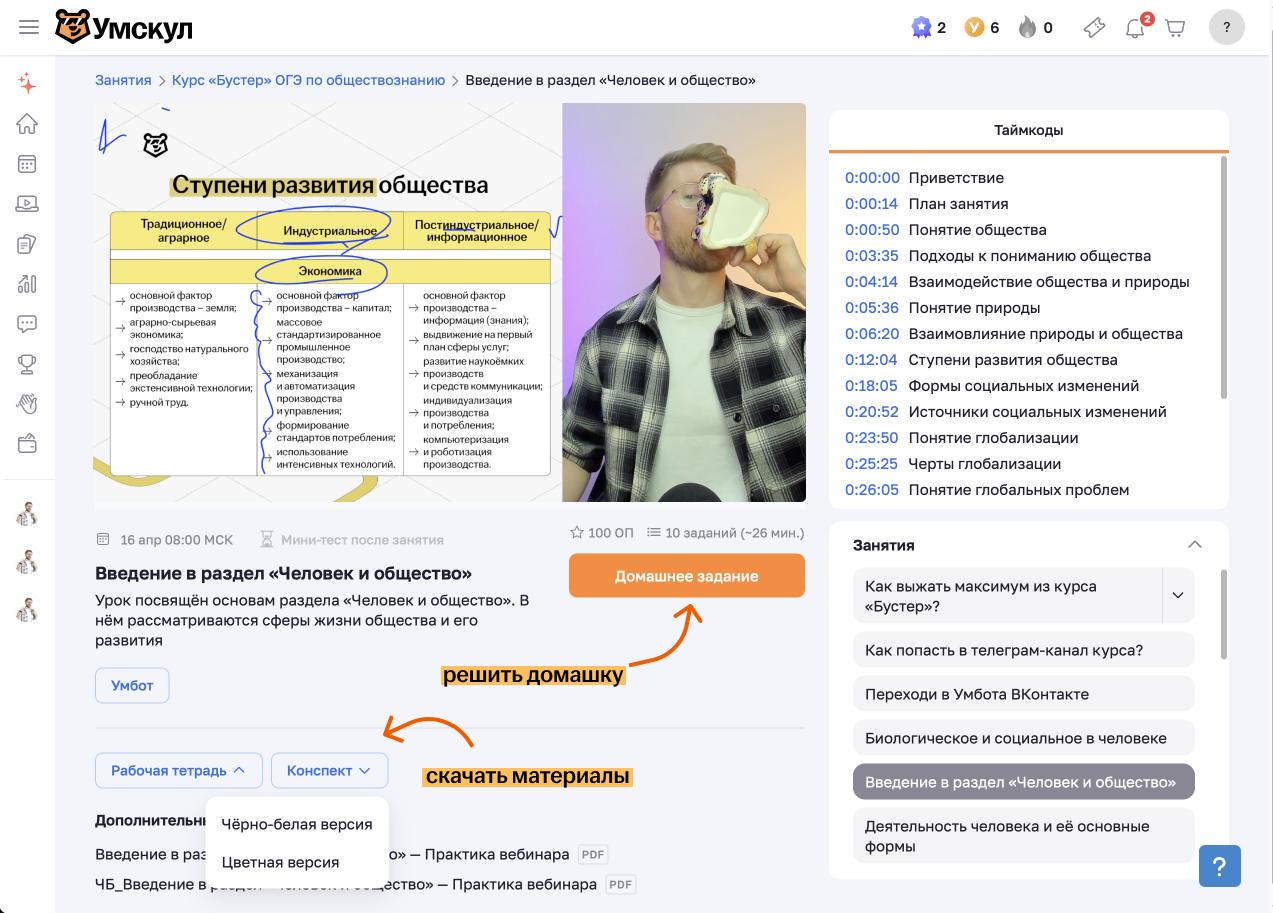Open the Умбот button

pos(132,685)
